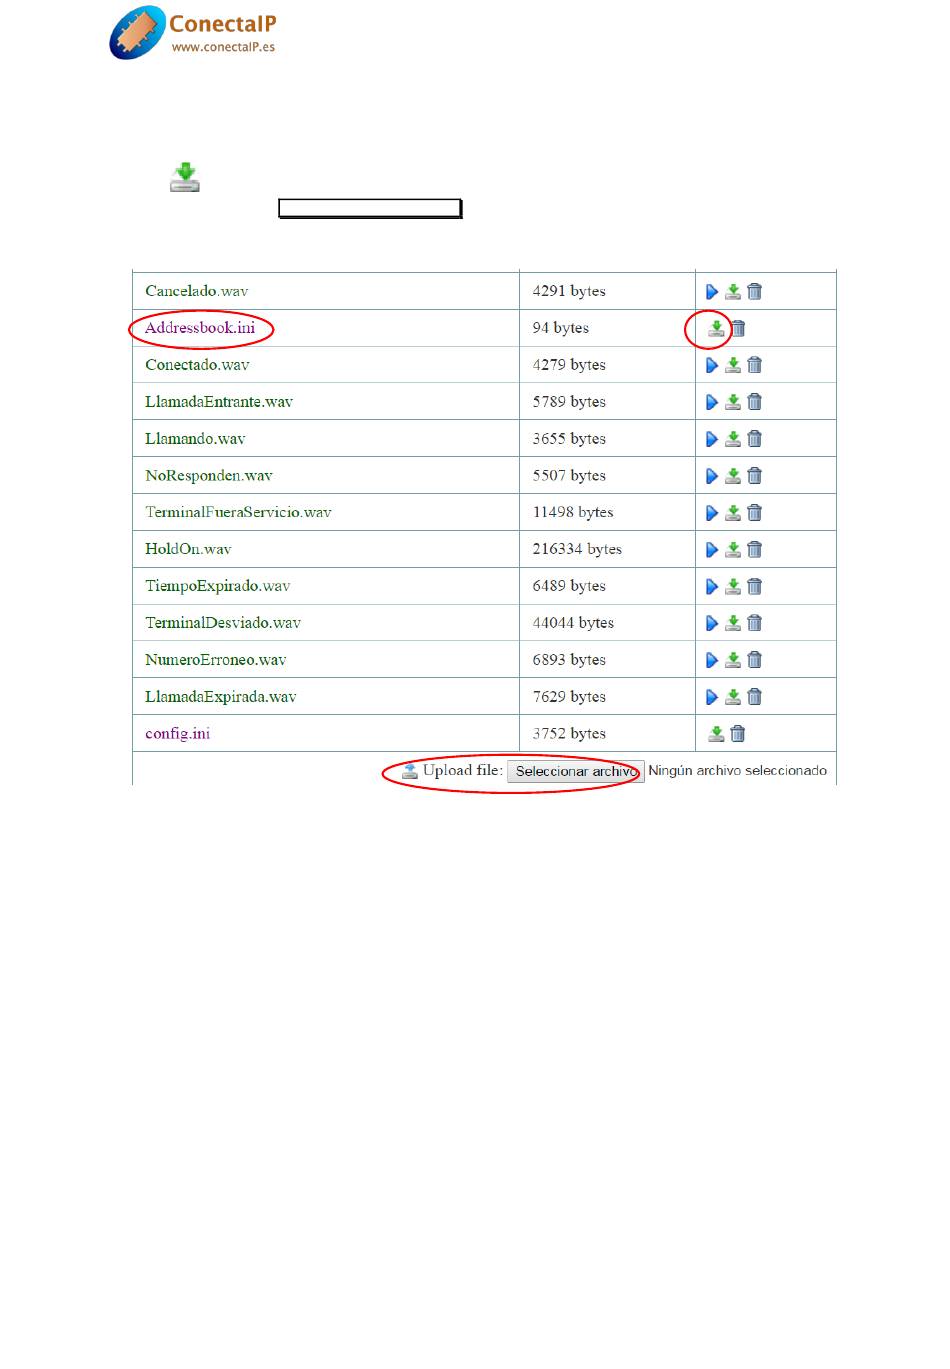The width and height of the screenshot is (950, 1369).
Task: Open the TiempoExpirado.wav link
Action: click(218, 586)
